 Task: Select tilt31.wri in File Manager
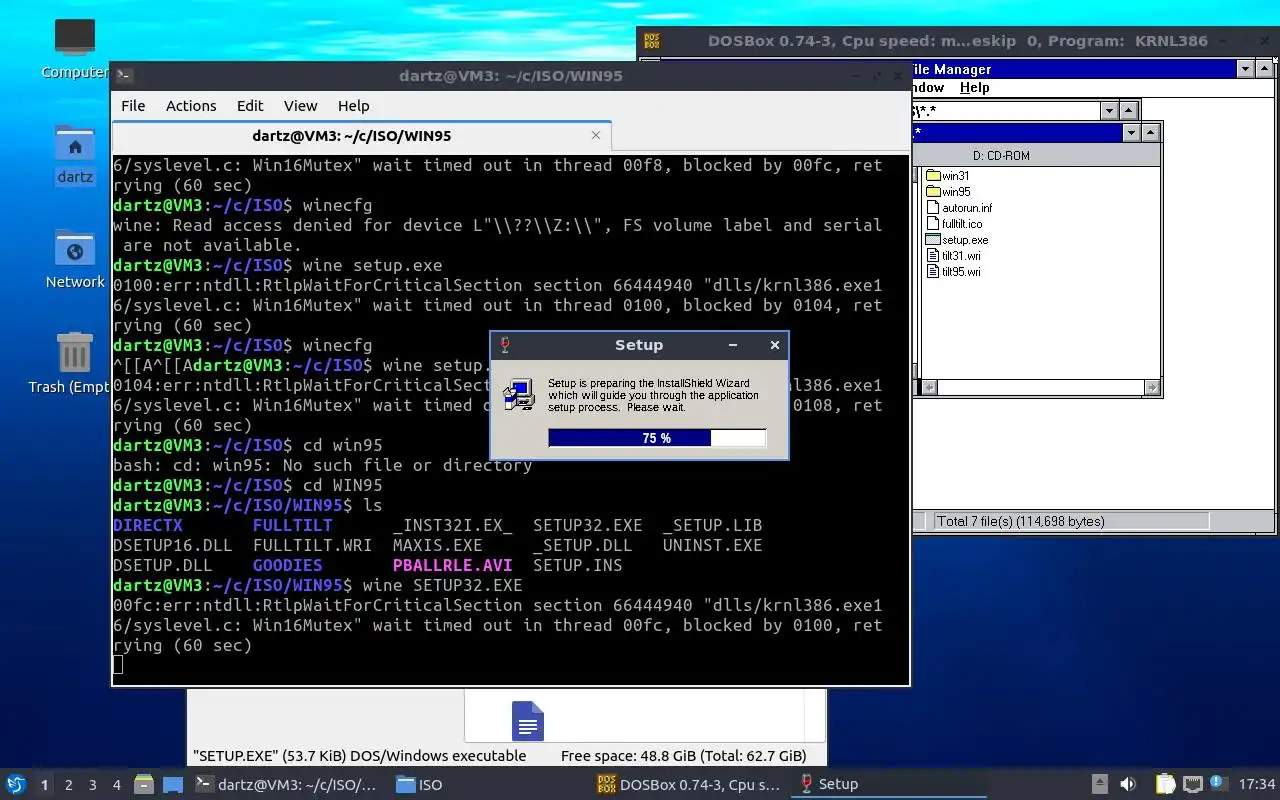(953, 256)
